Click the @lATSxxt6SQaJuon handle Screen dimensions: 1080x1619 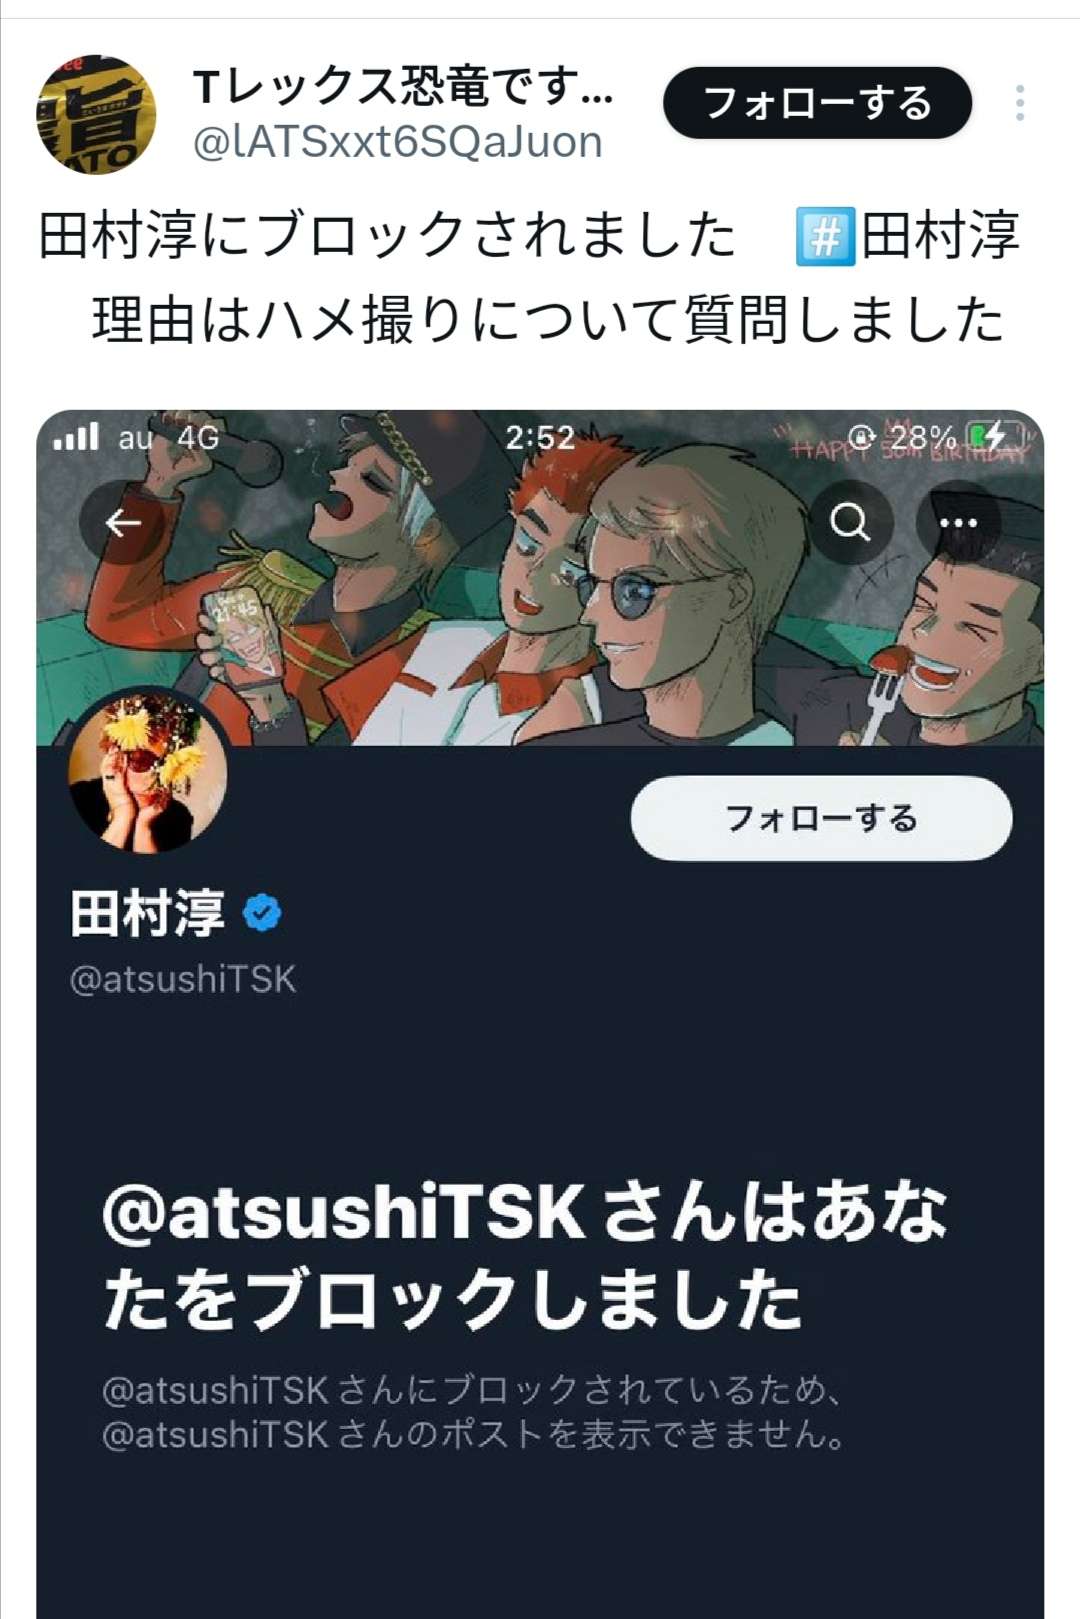click(397, 143)
